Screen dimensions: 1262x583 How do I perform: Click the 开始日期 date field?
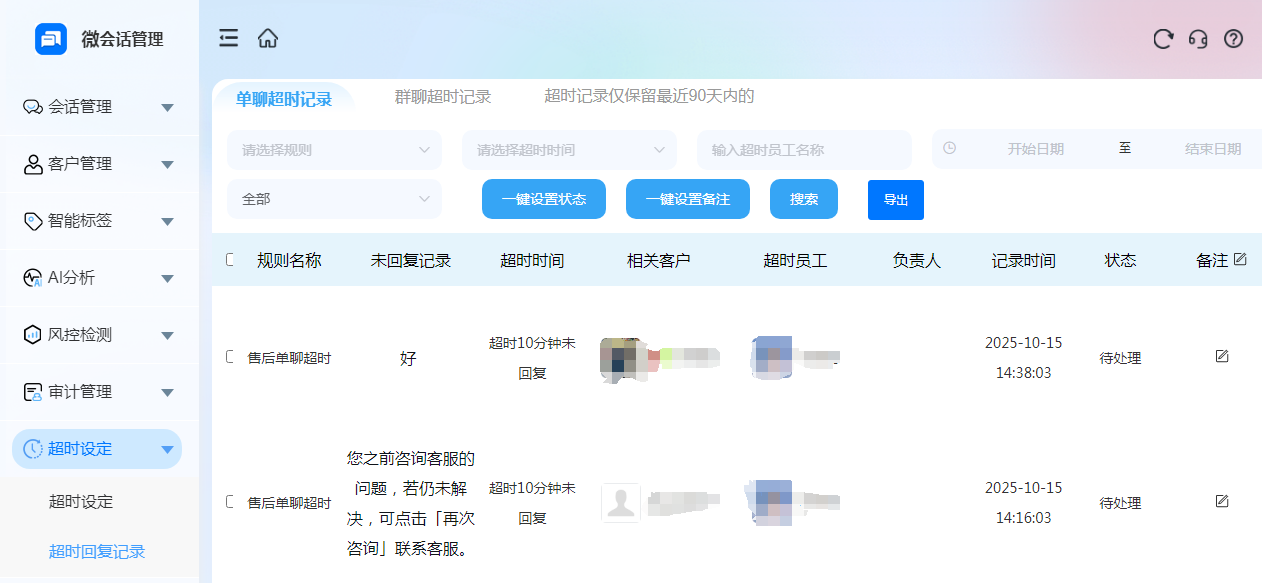[1035, 149]
